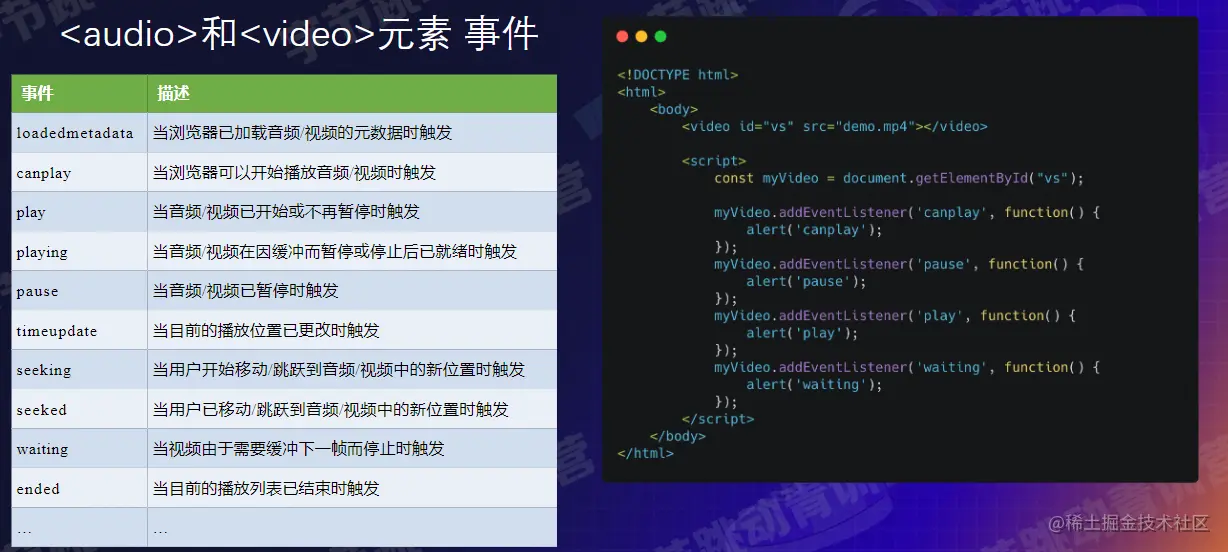Select the 描述 column header

tap(352, 93)
